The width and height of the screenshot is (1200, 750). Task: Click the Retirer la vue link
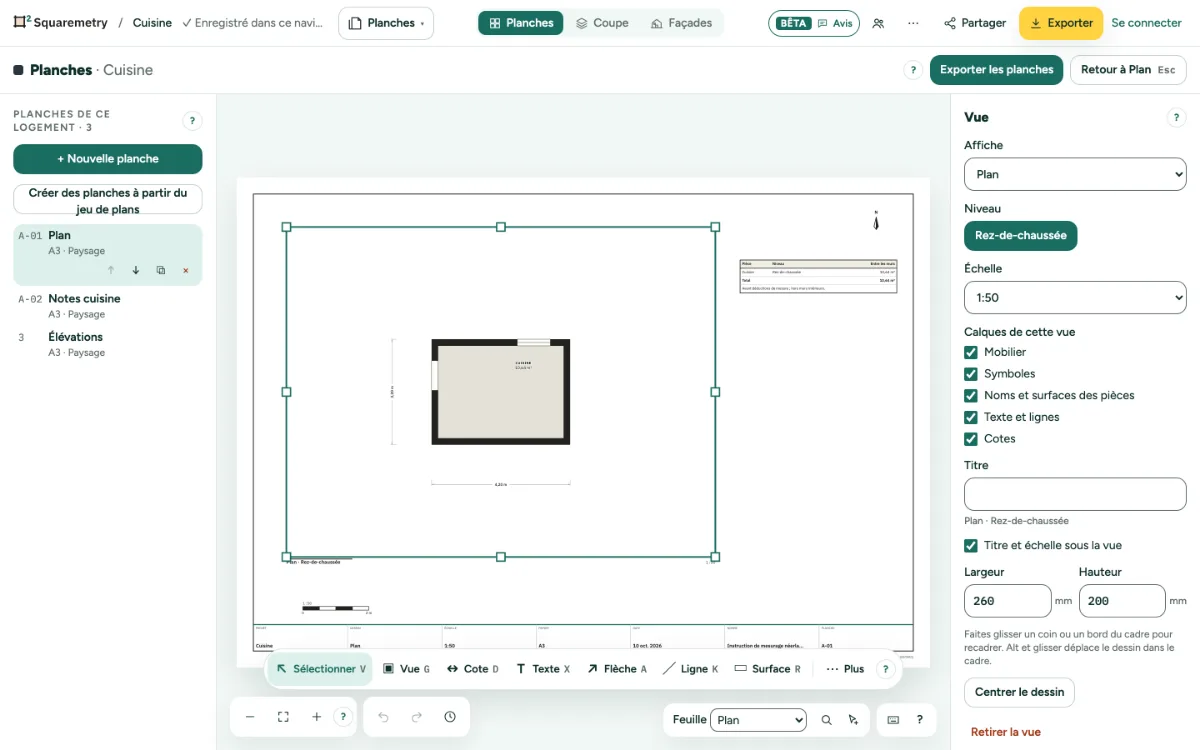point(1006,732)
